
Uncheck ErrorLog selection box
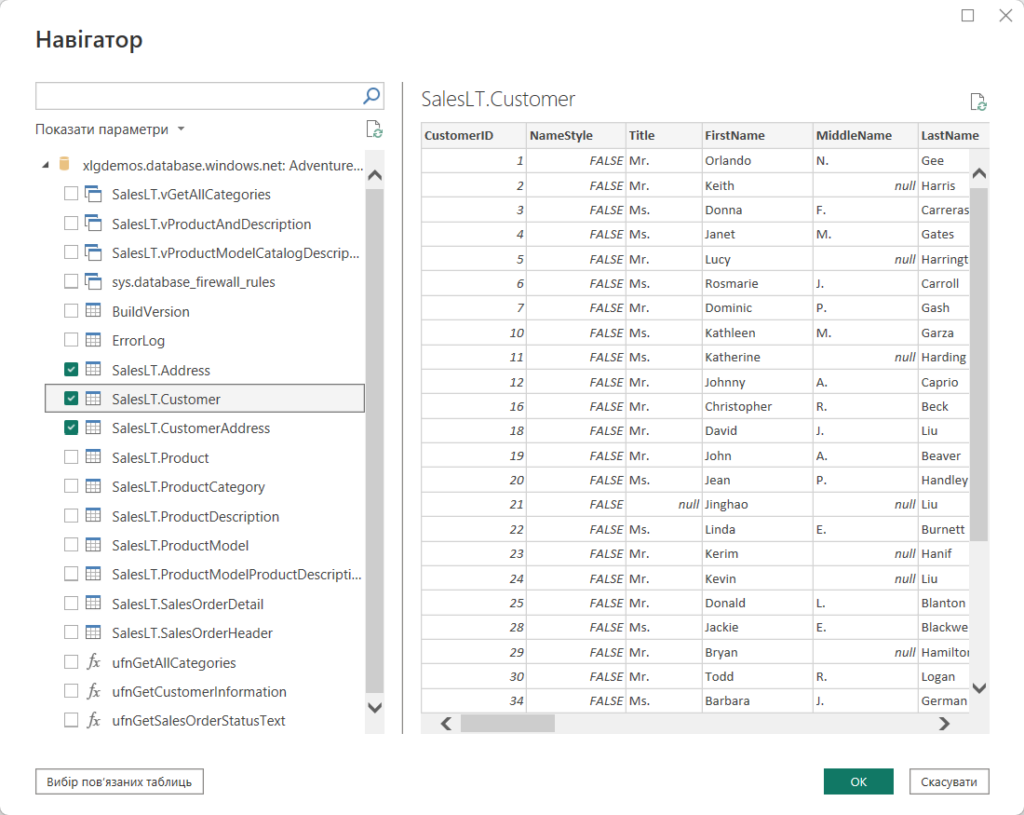click(71, 340)
